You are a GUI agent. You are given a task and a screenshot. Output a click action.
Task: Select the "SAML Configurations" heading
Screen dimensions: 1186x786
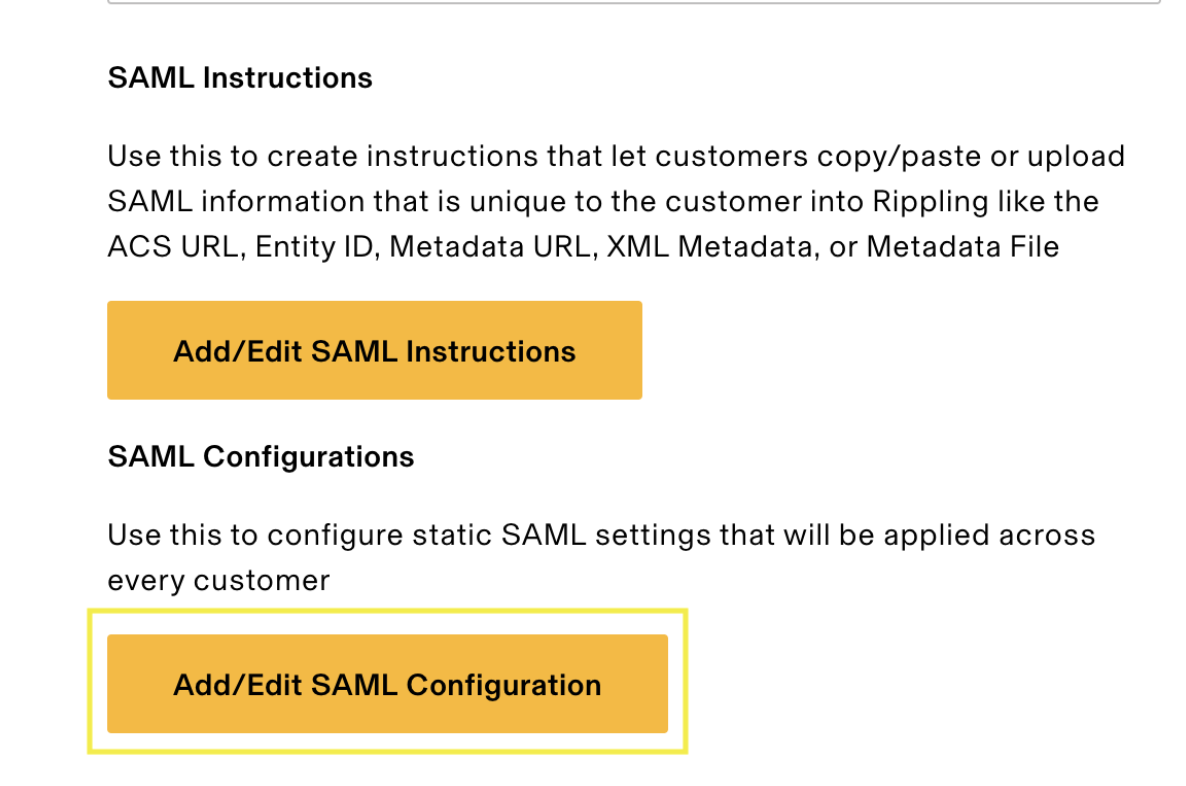click(x=260, y=456)
